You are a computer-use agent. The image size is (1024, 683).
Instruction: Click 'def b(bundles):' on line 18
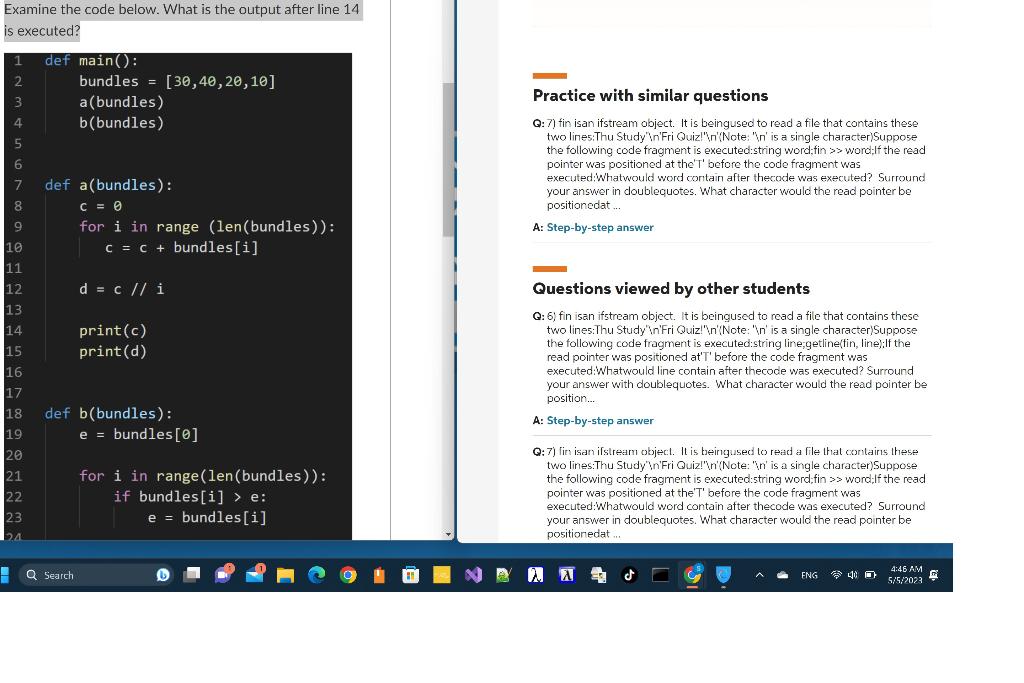pos(108,413)
